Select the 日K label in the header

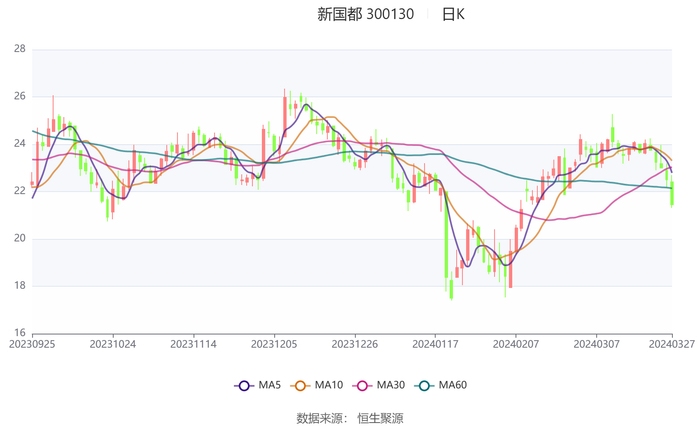click(453, 14)
